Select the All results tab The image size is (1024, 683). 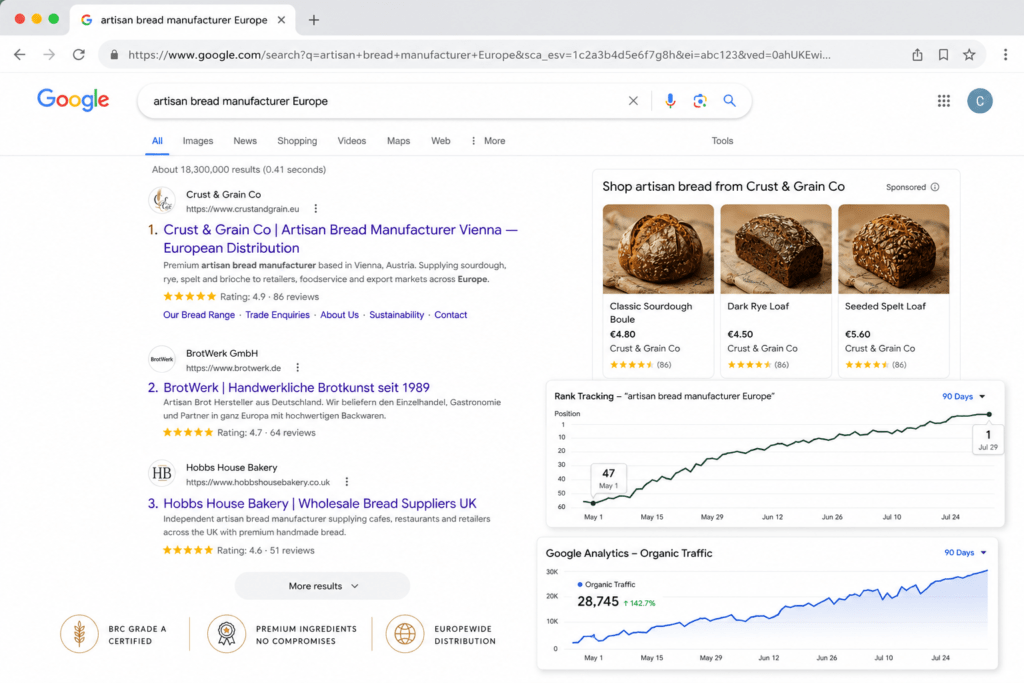[x=157, y=141]
